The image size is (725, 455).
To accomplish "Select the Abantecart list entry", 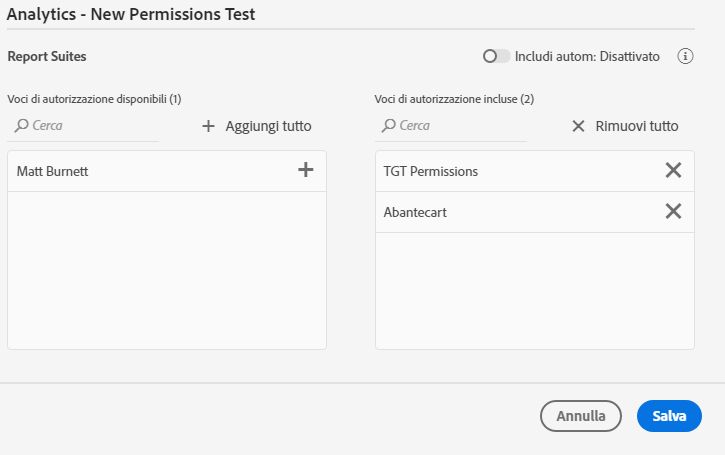I will click(x=415, y=212).
